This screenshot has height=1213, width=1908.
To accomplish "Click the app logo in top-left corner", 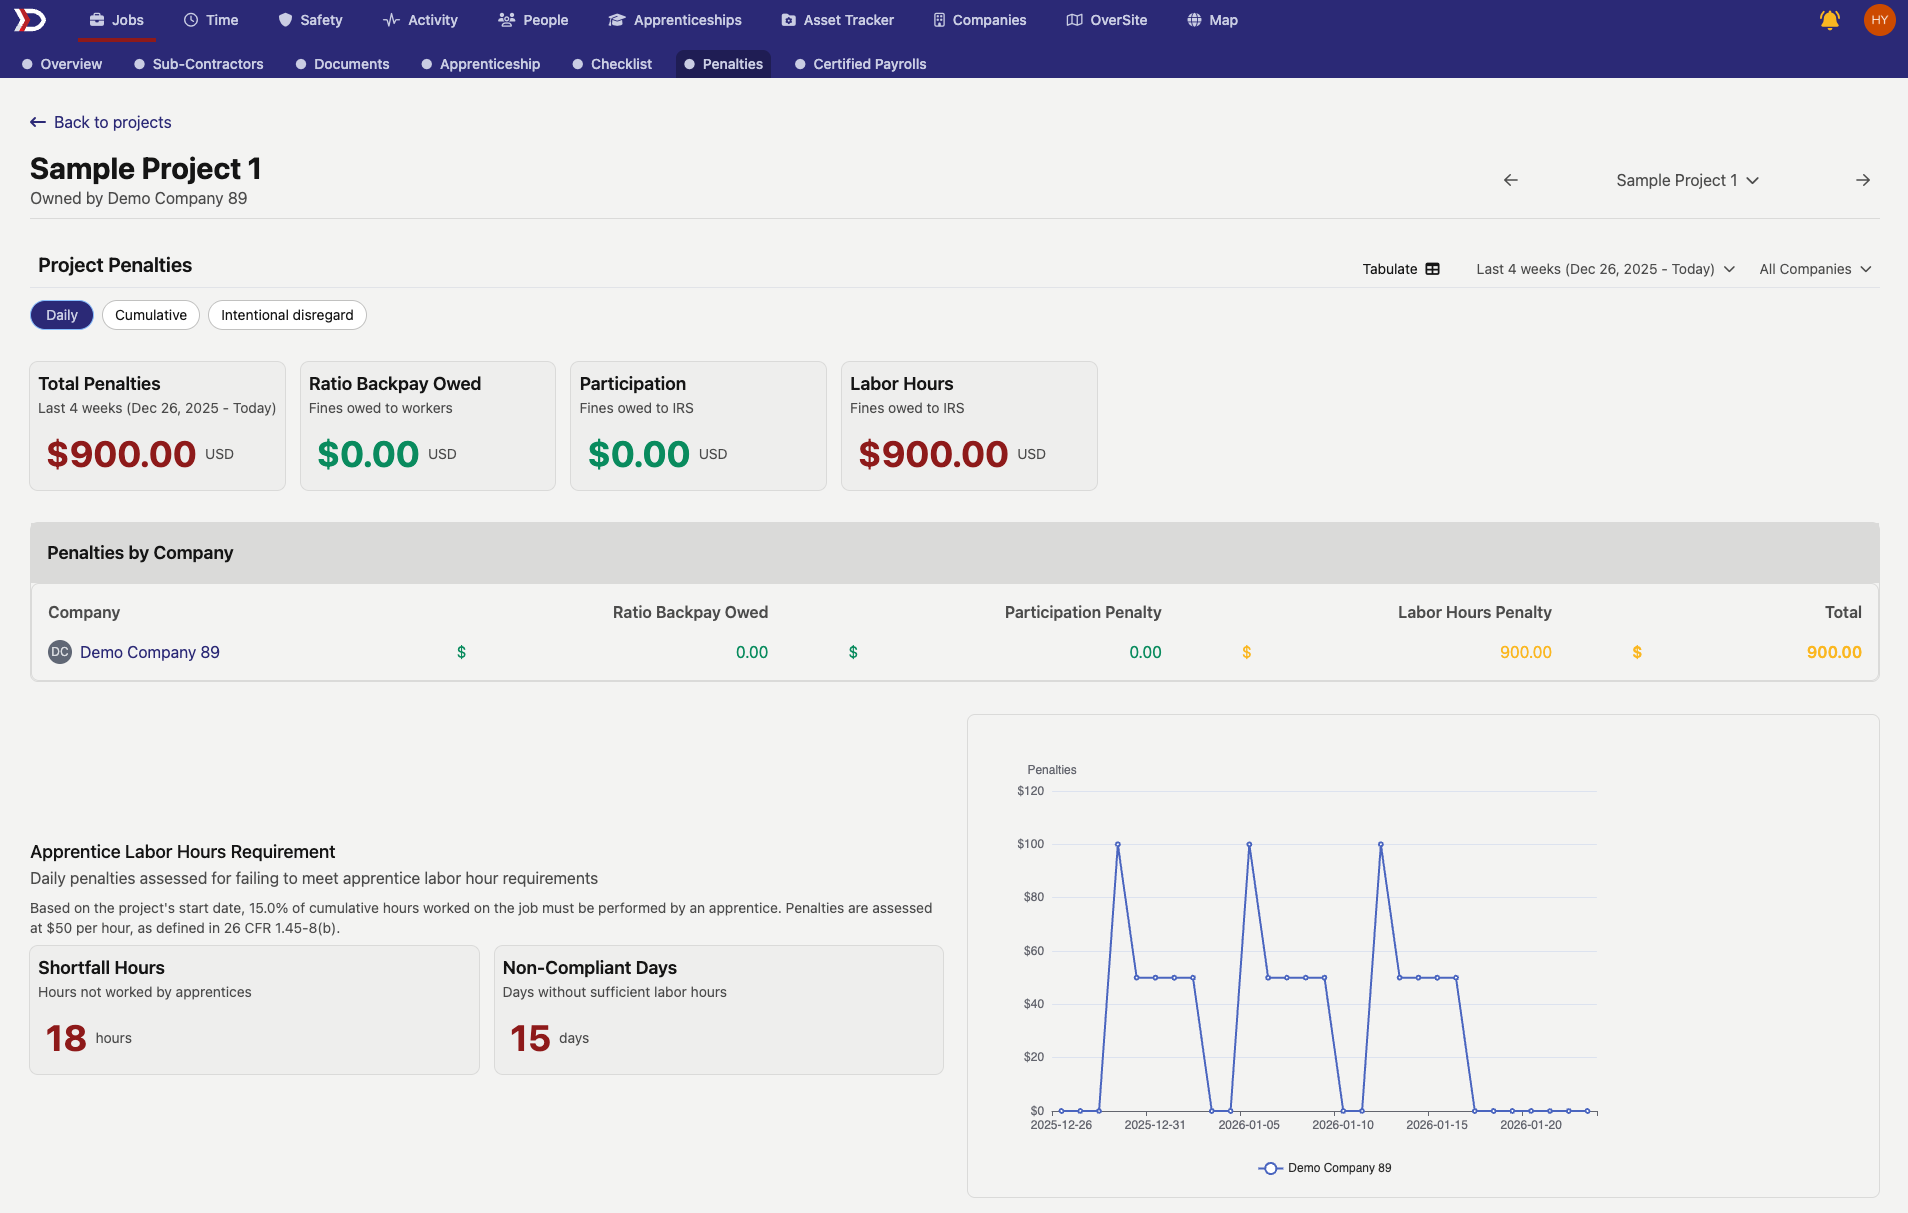I will pyautogui.click(x=30, y=20).
